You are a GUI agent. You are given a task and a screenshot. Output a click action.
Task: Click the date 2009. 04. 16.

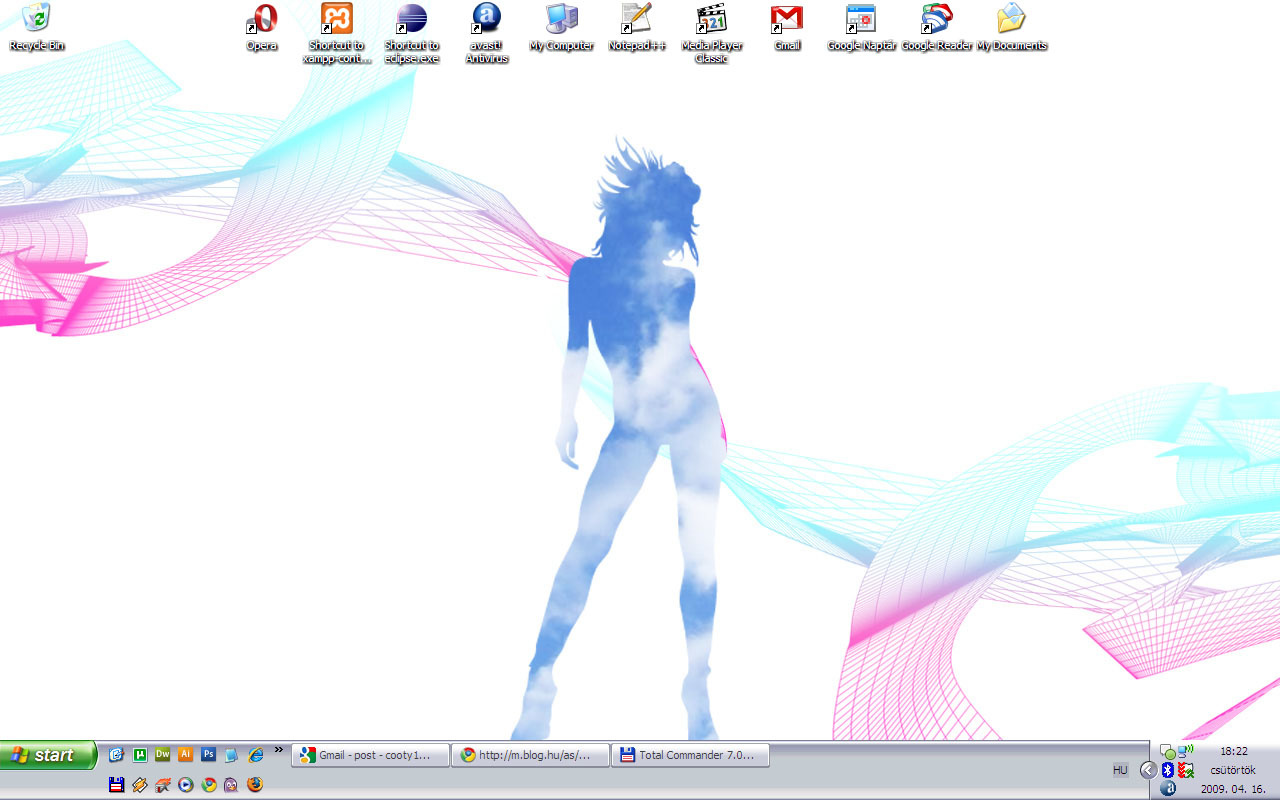point(1234,788)
